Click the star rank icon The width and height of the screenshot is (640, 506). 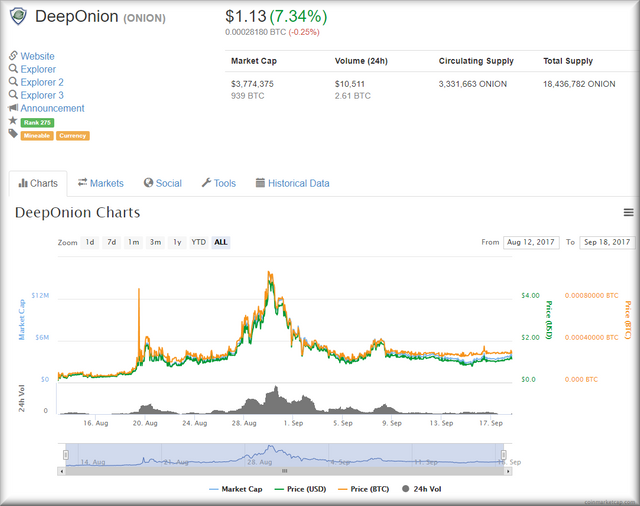click(13, 121)
